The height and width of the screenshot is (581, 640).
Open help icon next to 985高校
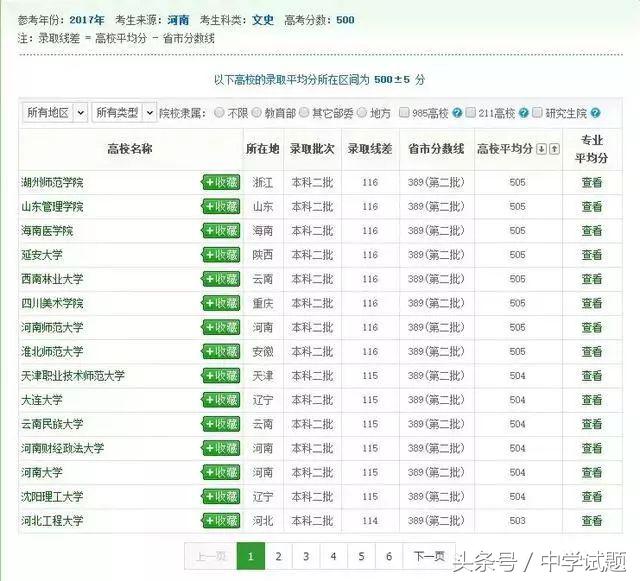[457, 113]
